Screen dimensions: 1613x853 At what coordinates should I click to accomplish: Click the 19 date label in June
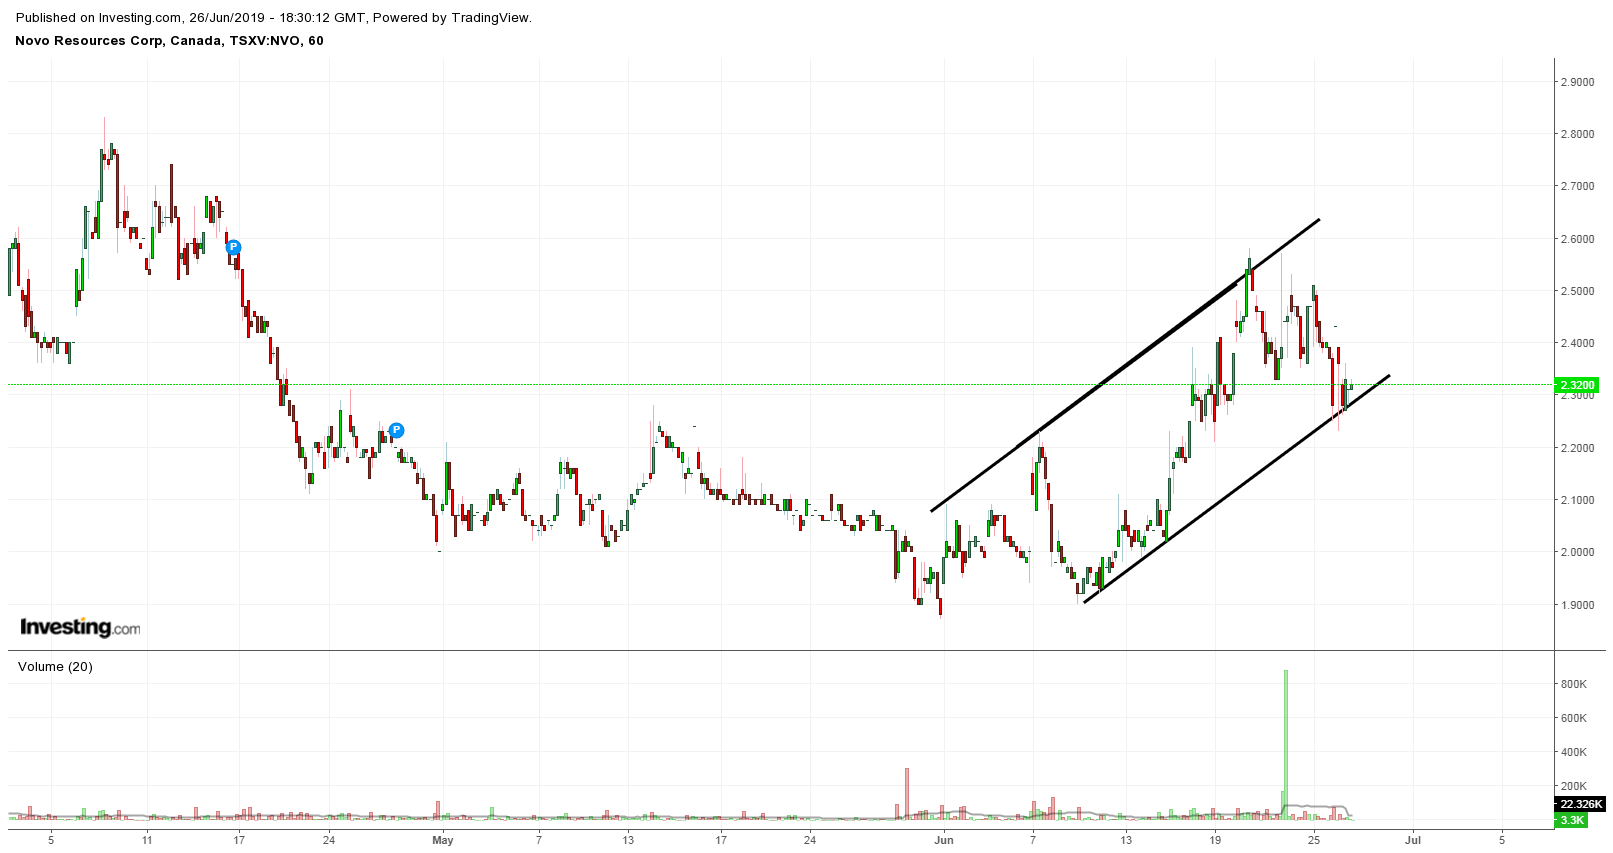(1215, 840)
